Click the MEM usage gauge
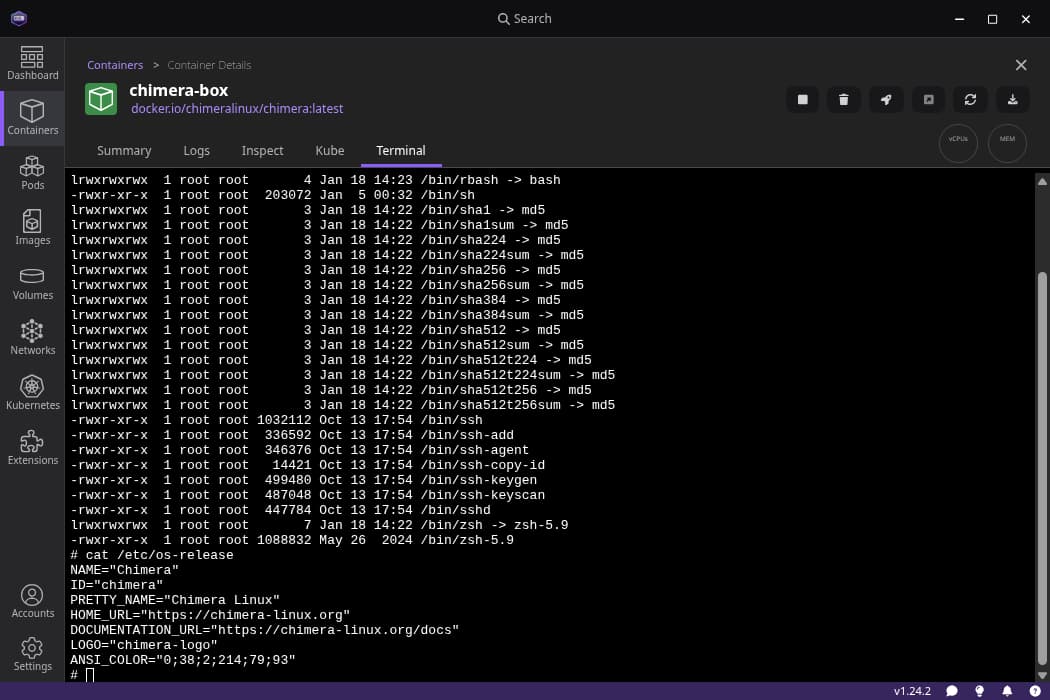Image resolution: width=1050 pixels, height=700 pixels. coord(1007,143)
